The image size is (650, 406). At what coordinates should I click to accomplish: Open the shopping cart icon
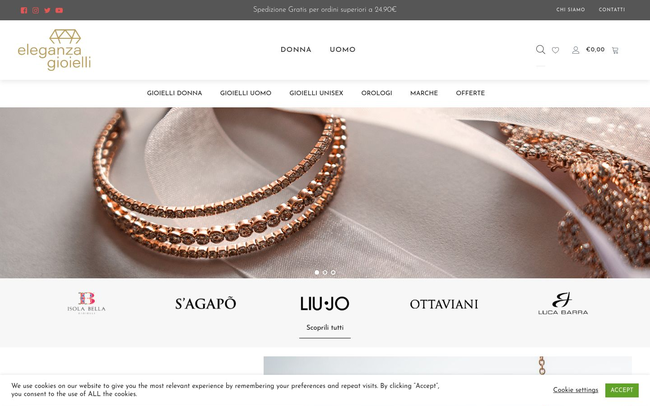pyautogui.click(x=615, y=50)
